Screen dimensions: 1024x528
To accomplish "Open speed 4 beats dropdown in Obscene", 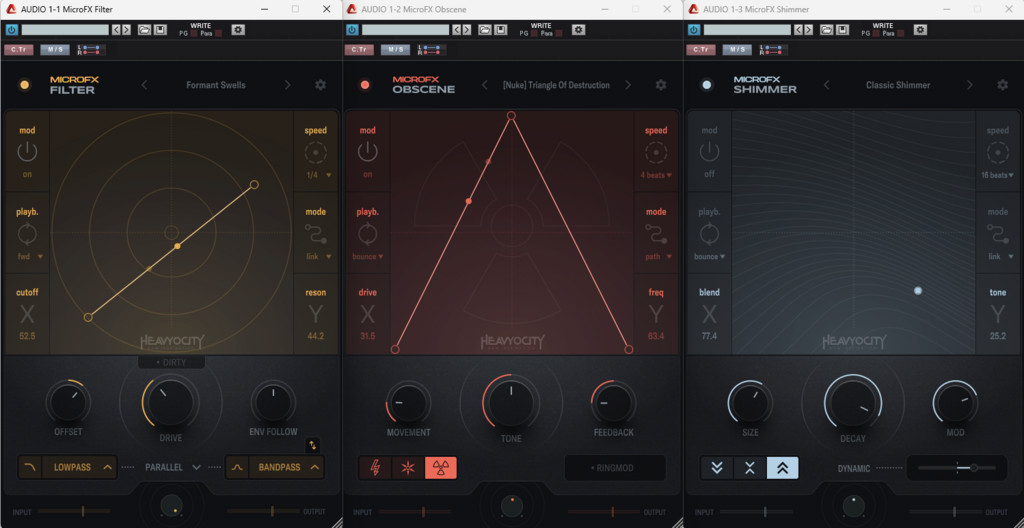I will [656, 175].
